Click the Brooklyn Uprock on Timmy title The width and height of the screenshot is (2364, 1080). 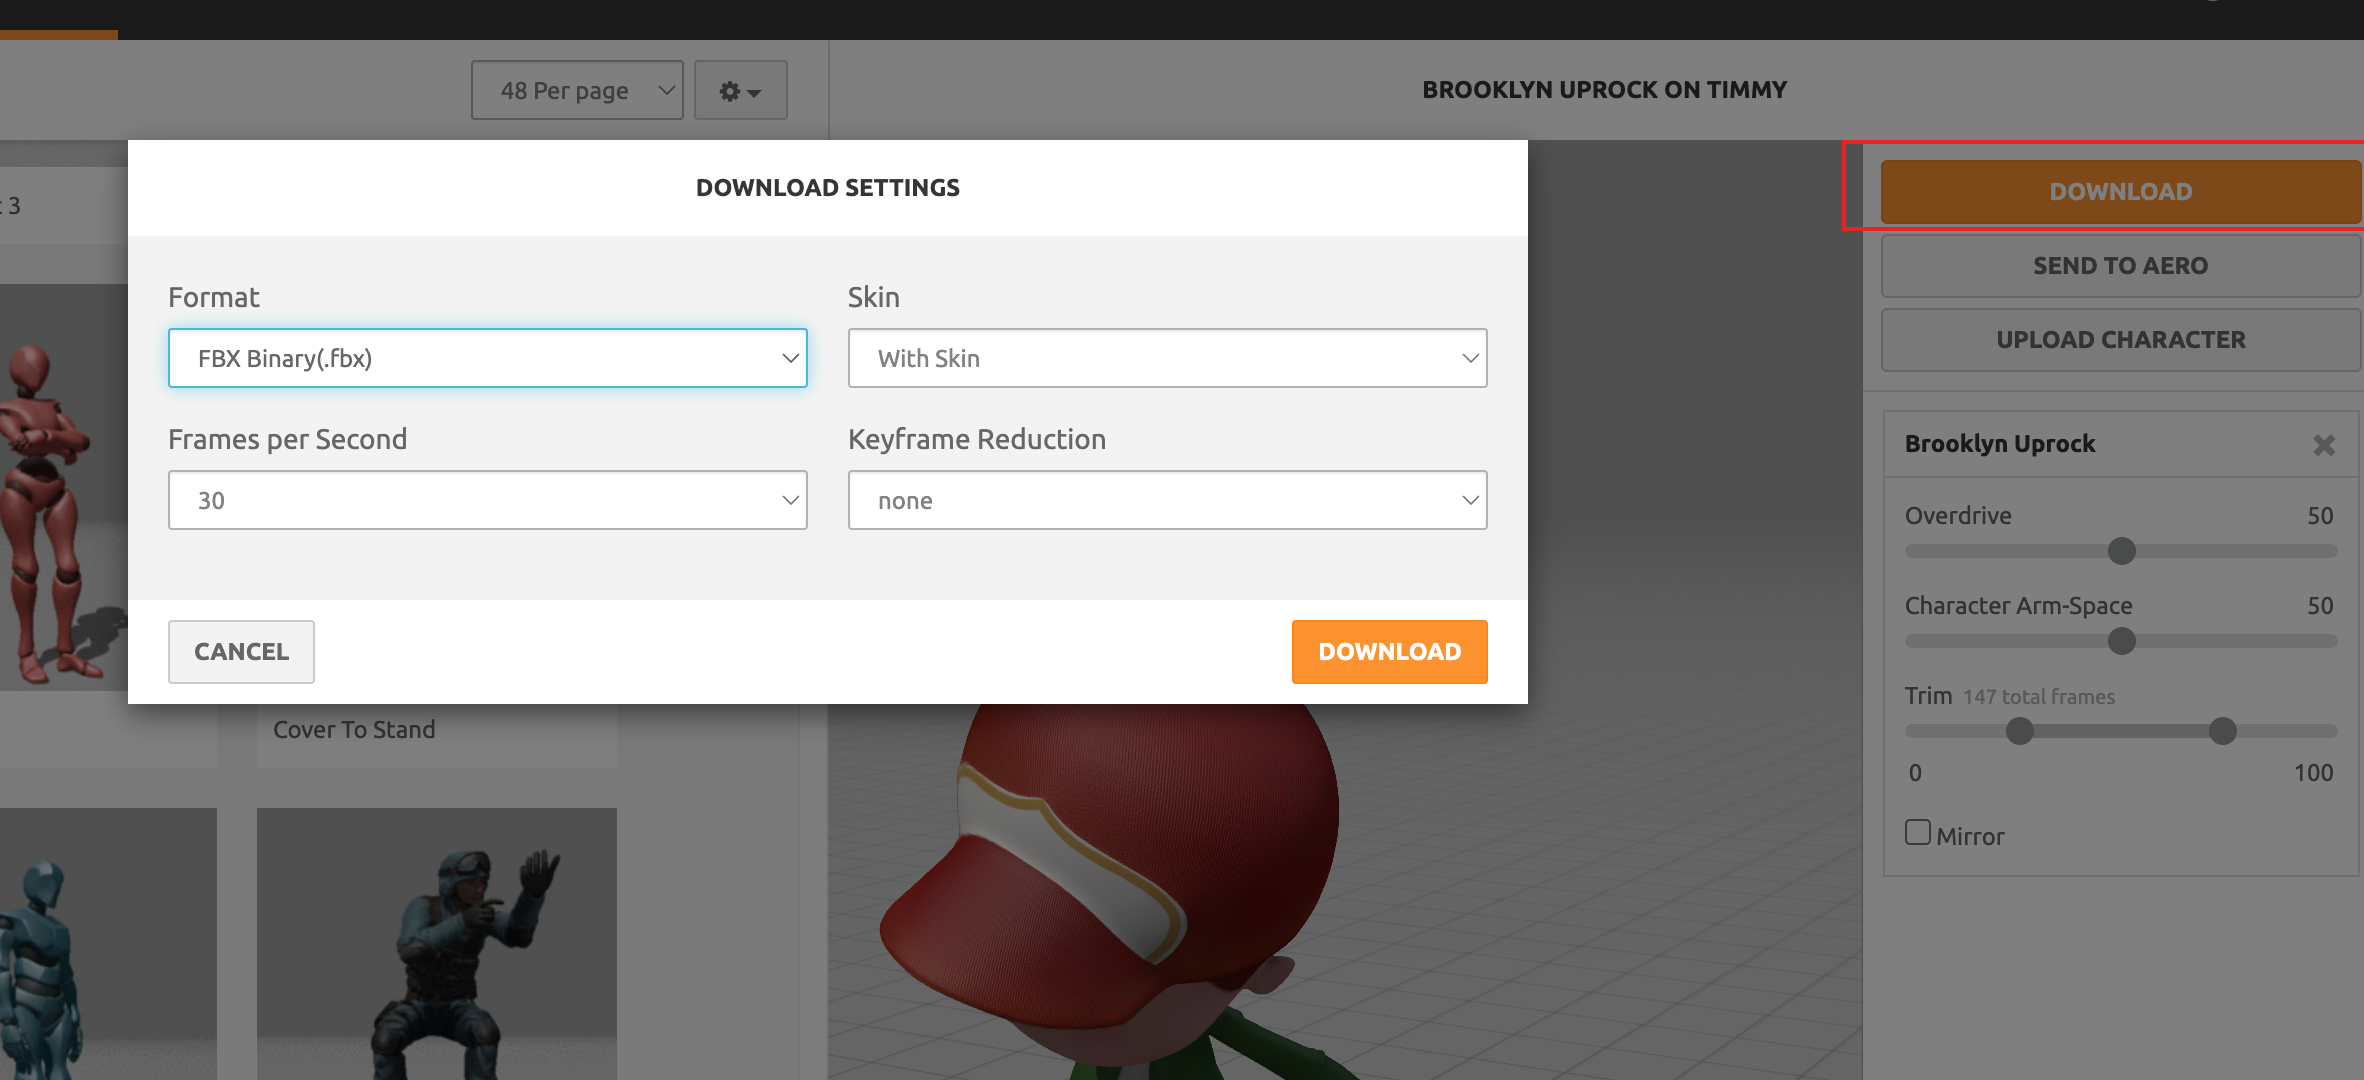point(1604,90)
